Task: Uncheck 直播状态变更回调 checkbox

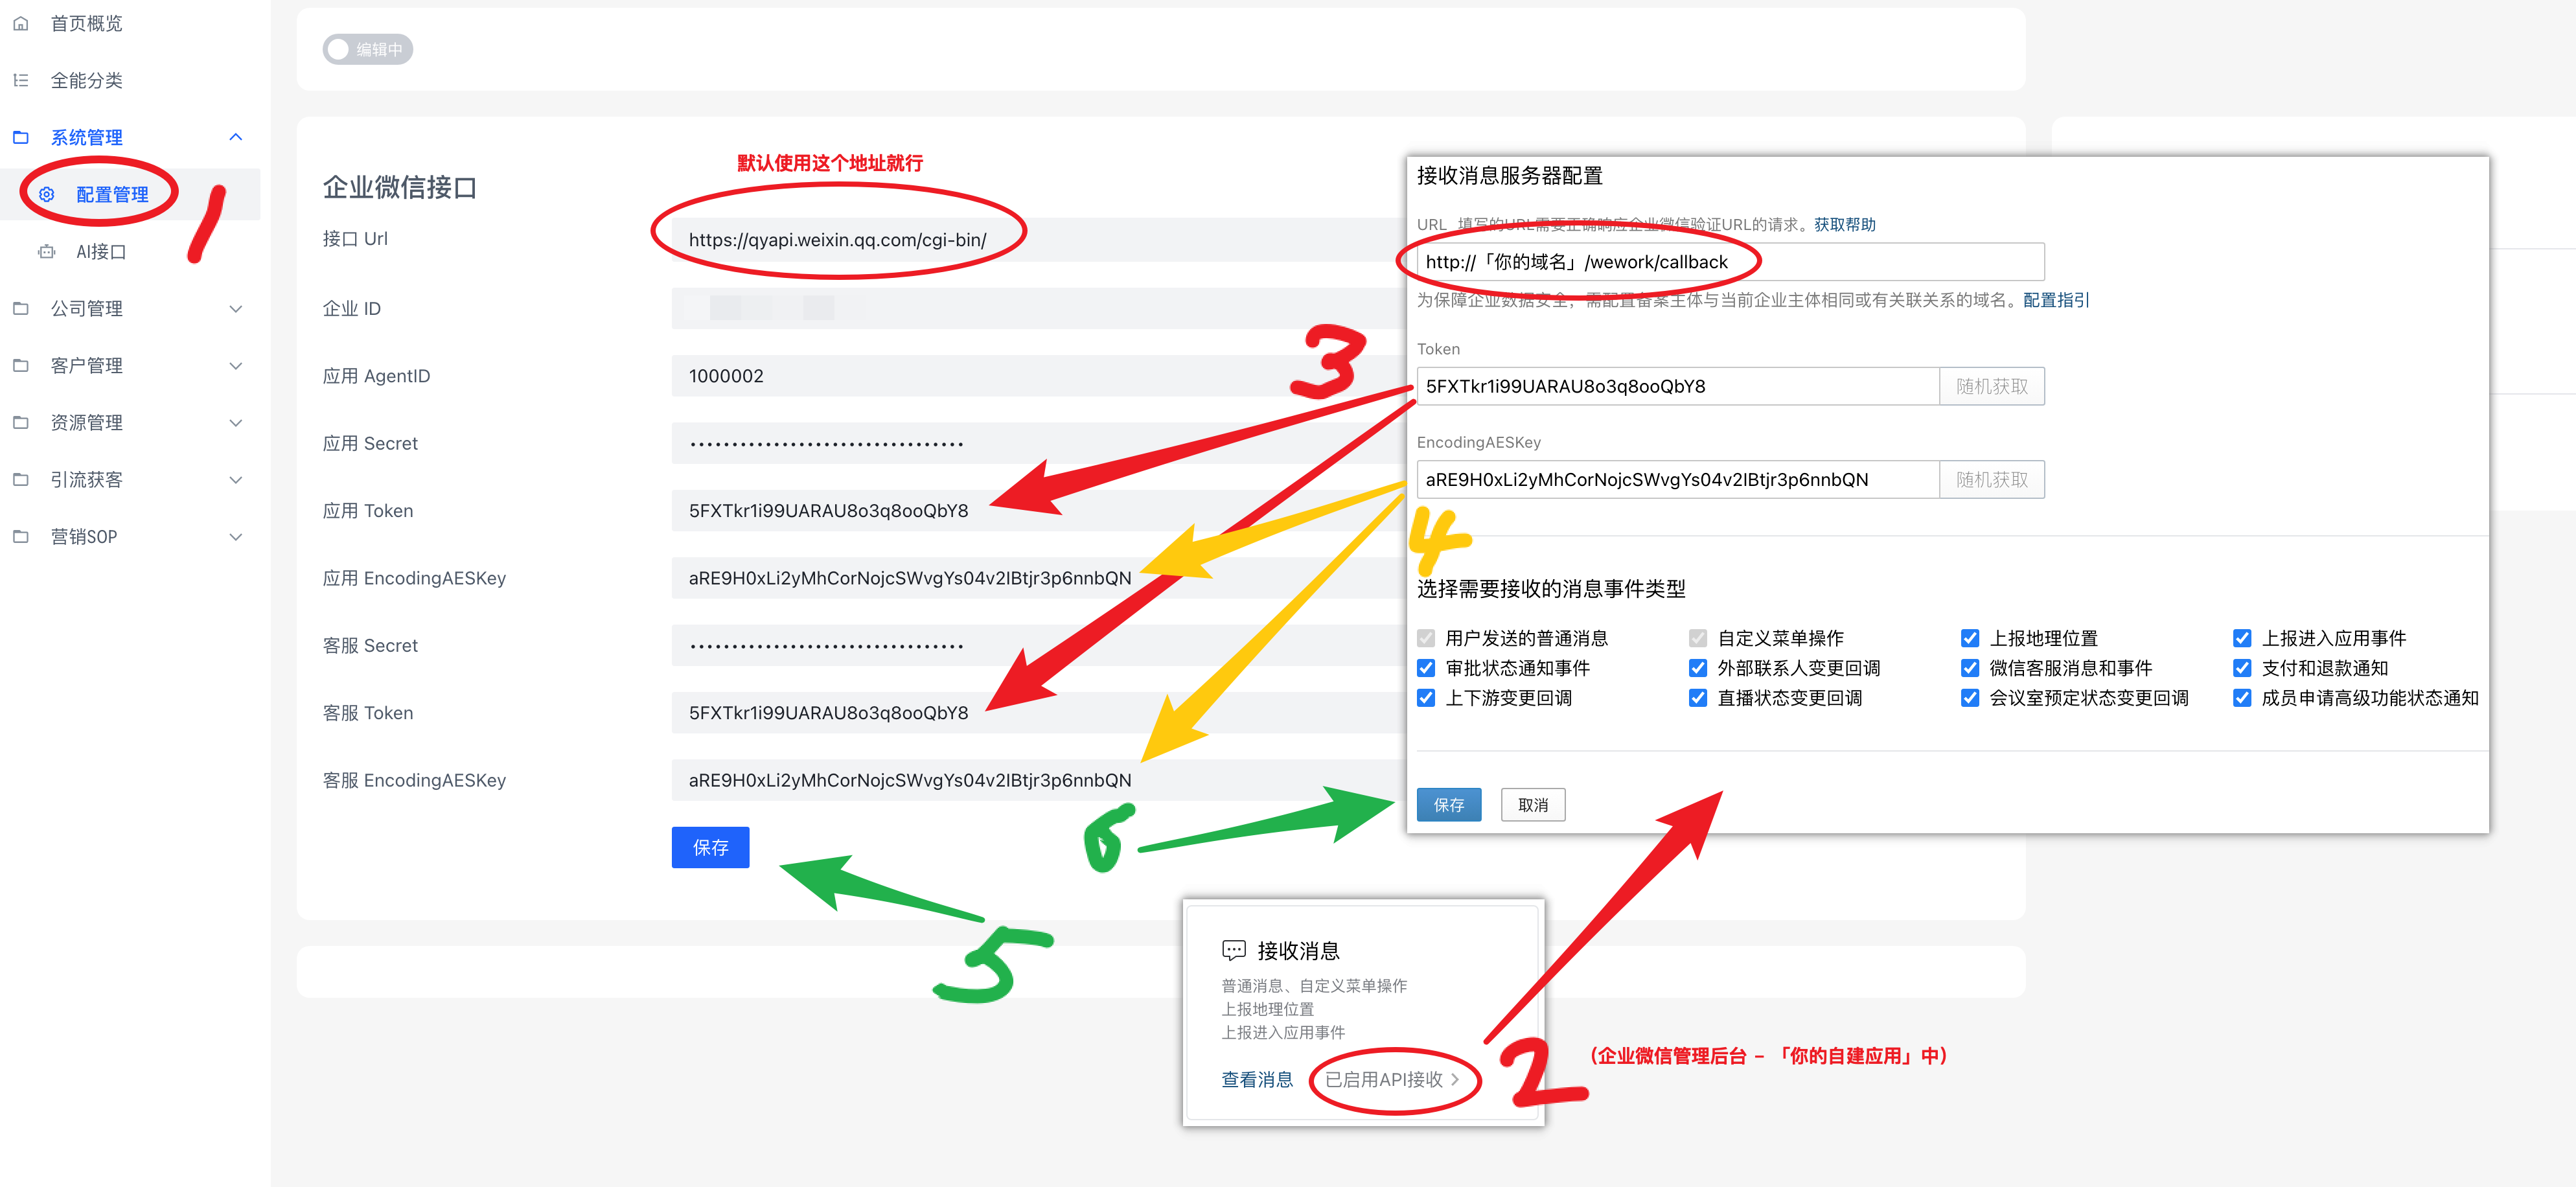Action: pyautogui.click(x=1698, y=698)
